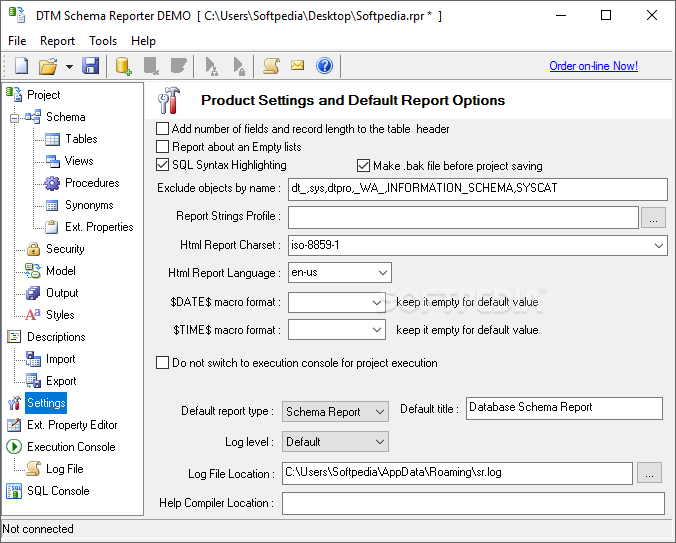Open the Model tree node
The height and width of the screenshot is (543, 676).
pyautogui.click(x=61, y=271)
